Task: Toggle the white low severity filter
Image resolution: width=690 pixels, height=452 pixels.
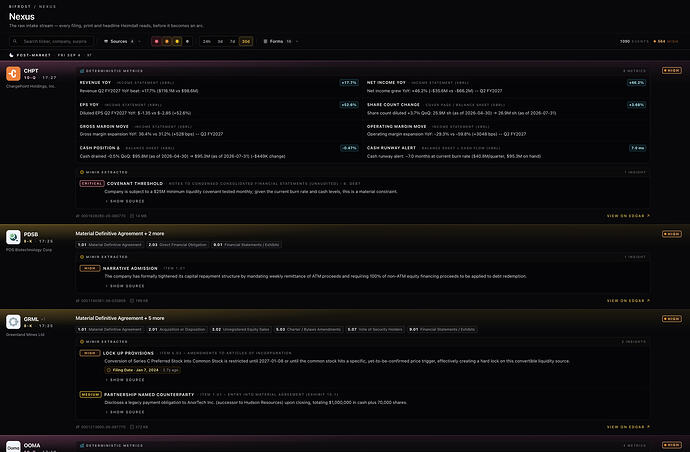Action: pyautogui.click(x=187, y=41)
